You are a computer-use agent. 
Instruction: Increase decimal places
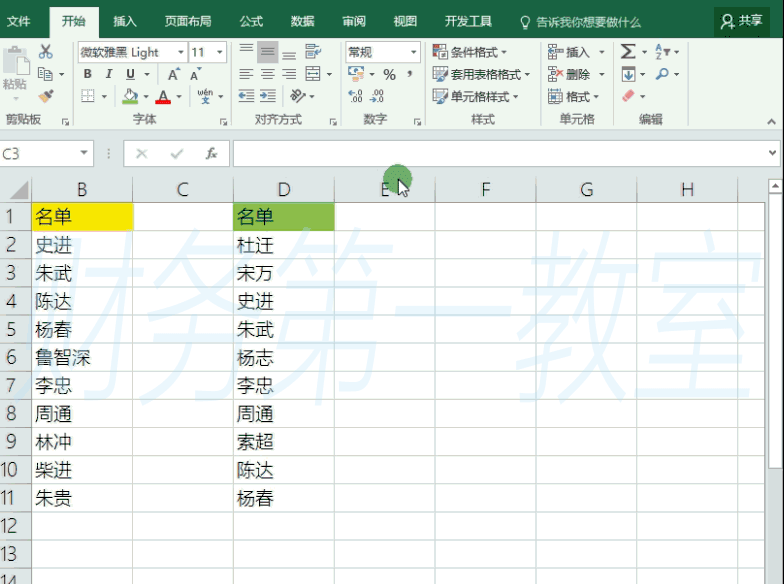[x=356, y=96]
